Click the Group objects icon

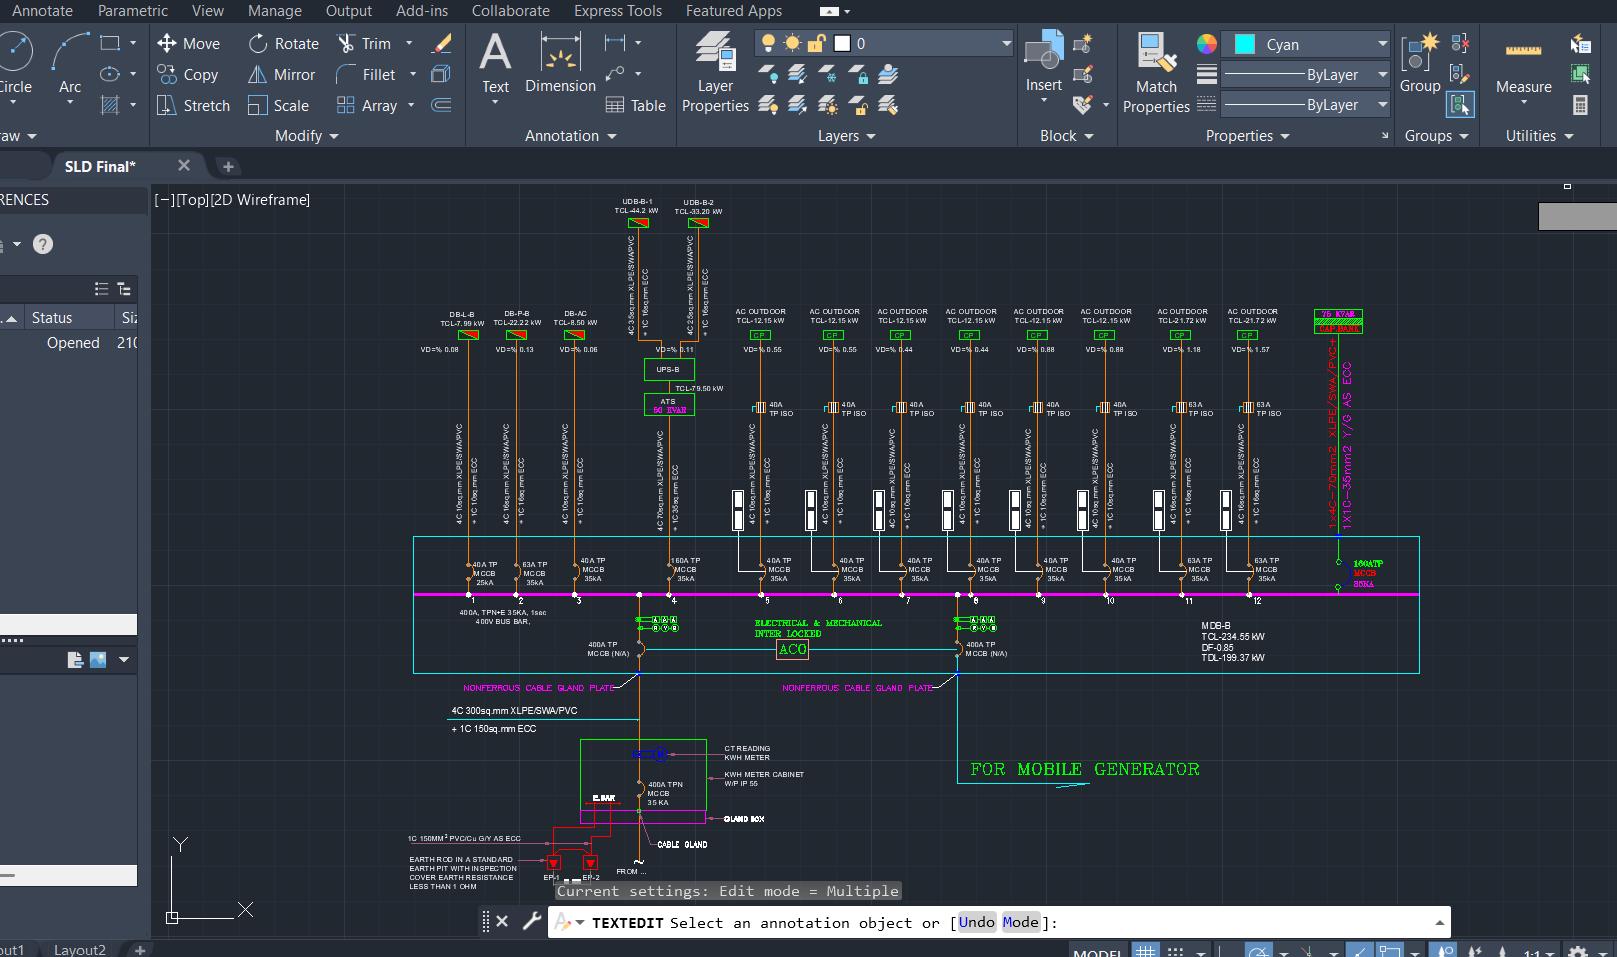click(1419, 63)
